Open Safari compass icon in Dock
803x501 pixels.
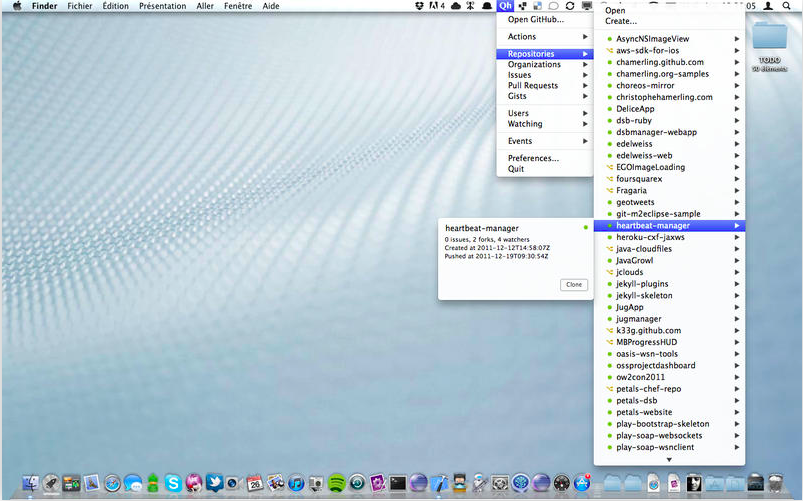click(112, 483)
